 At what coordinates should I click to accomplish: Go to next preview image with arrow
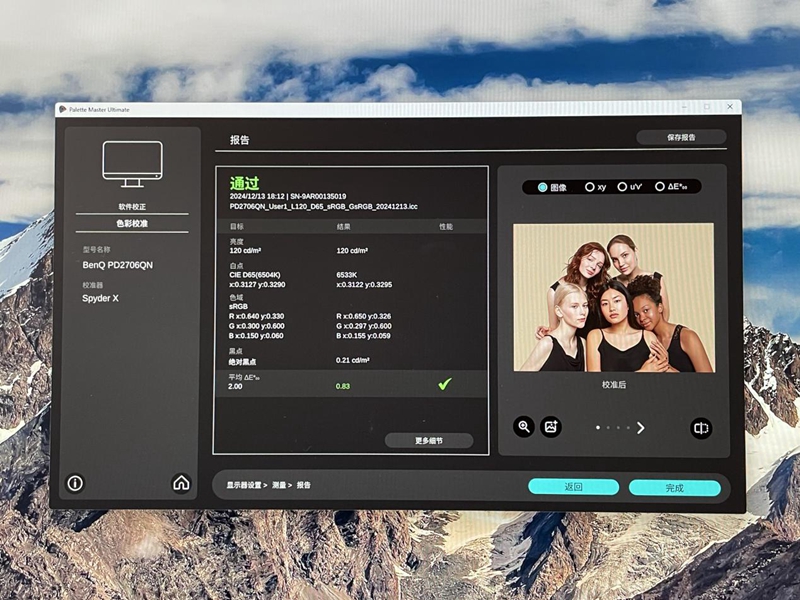coord(641,428)
